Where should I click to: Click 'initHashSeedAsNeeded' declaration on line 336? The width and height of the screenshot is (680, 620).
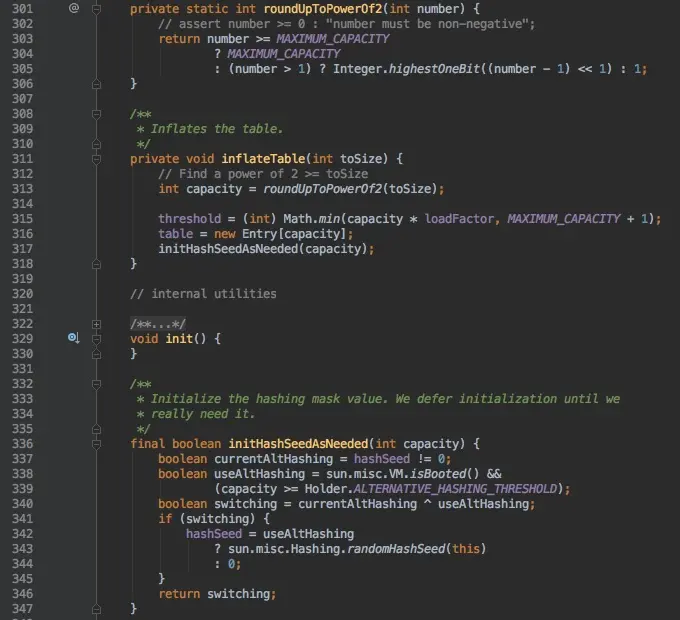(x=298, y=444)
